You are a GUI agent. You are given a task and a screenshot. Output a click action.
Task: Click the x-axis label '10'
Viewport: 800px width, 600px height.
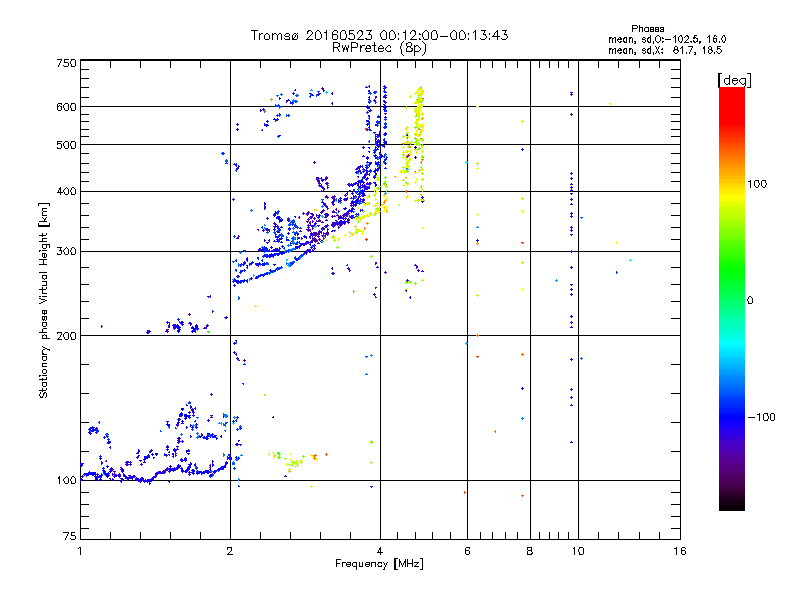tap(578, 551)
